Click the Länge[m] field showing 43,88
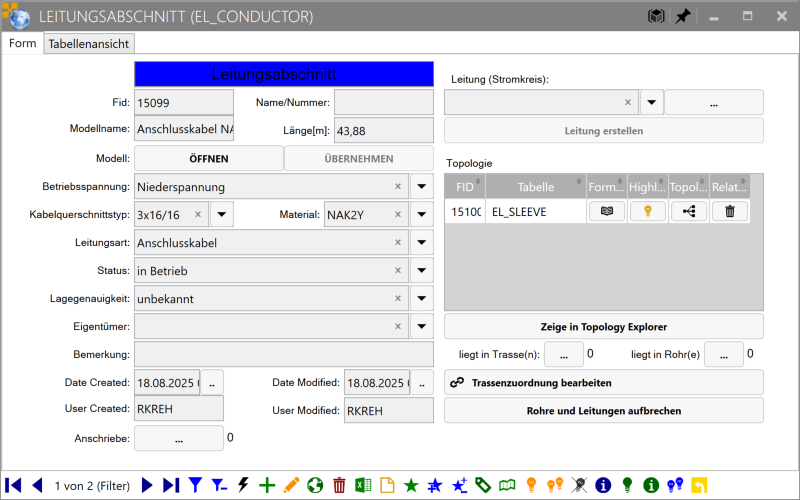The height and width of the screenshot is (500, 800). pos(384,131)
